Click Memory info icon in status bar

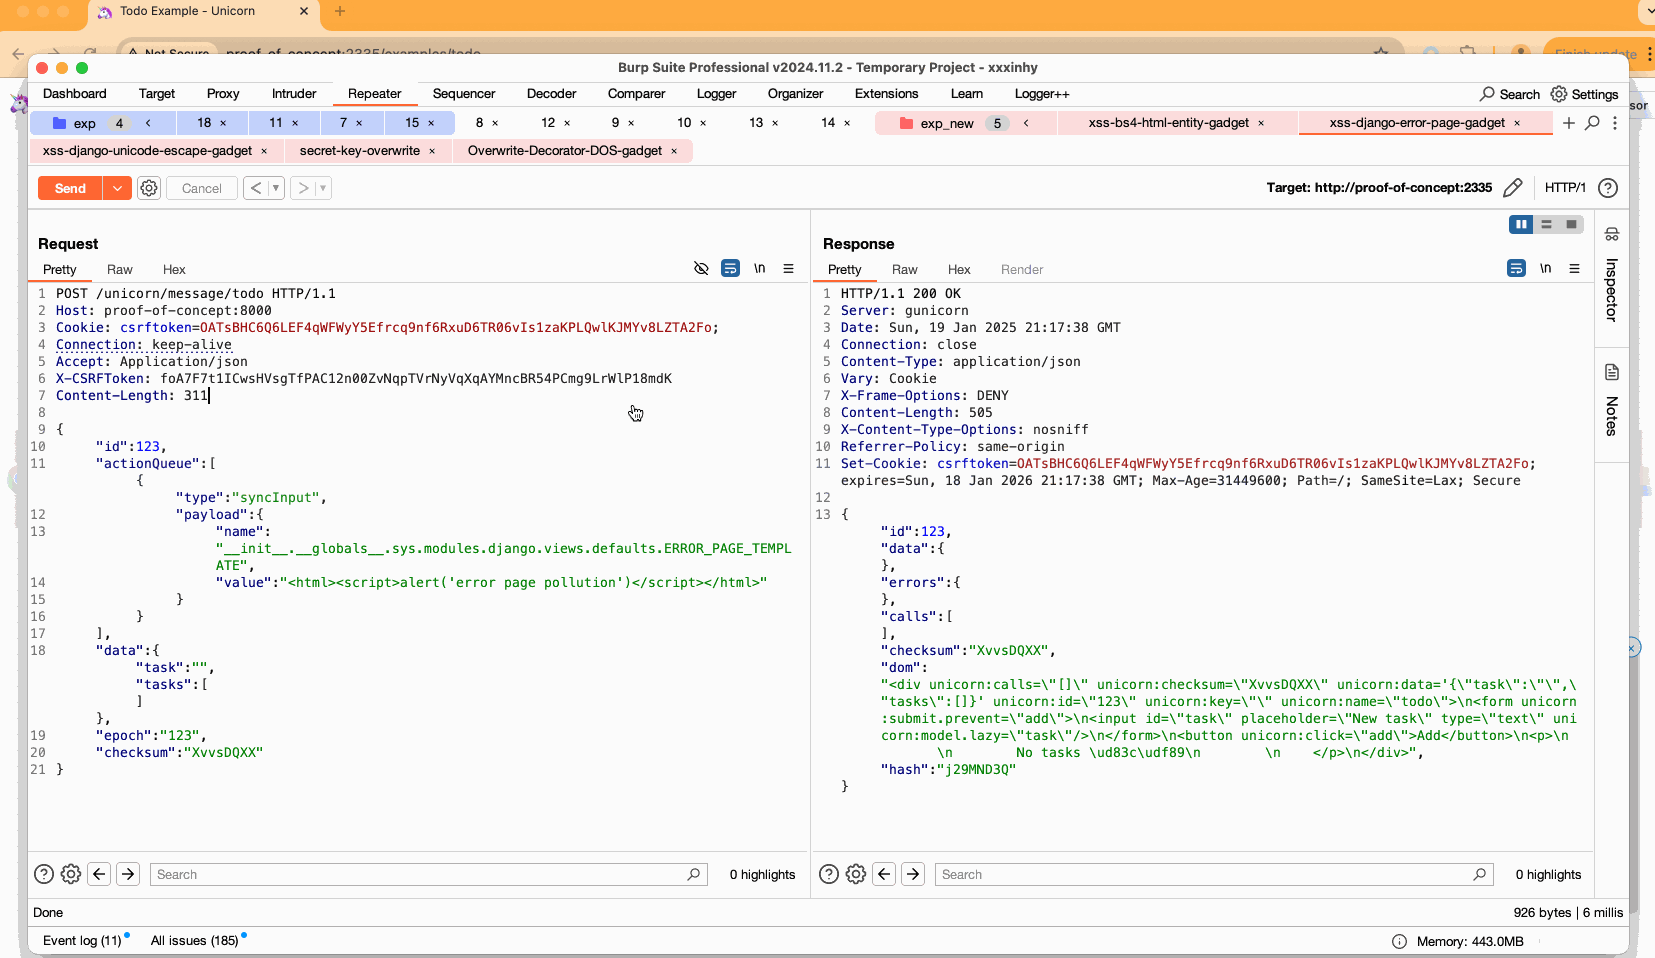tap(1400, 941)
